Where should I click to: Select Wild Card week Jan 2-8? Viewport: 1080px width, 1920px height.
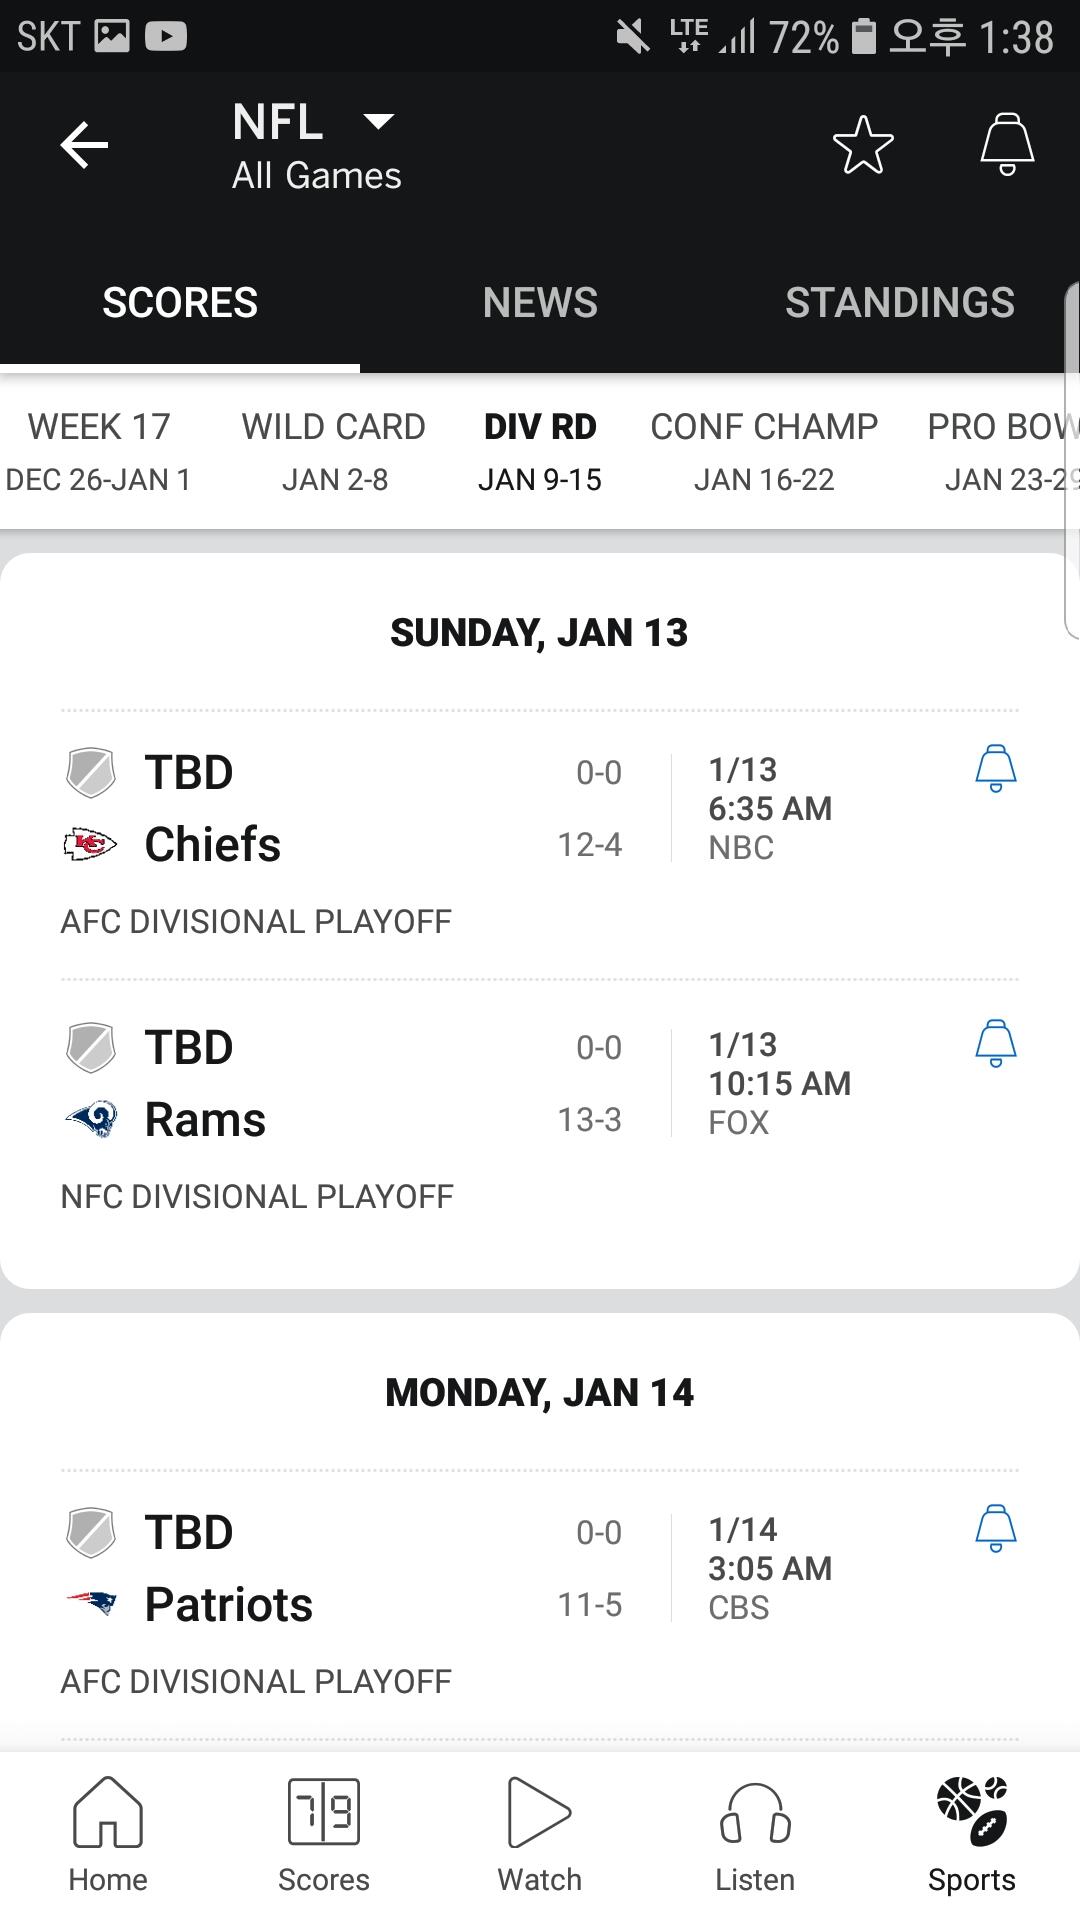334,452
